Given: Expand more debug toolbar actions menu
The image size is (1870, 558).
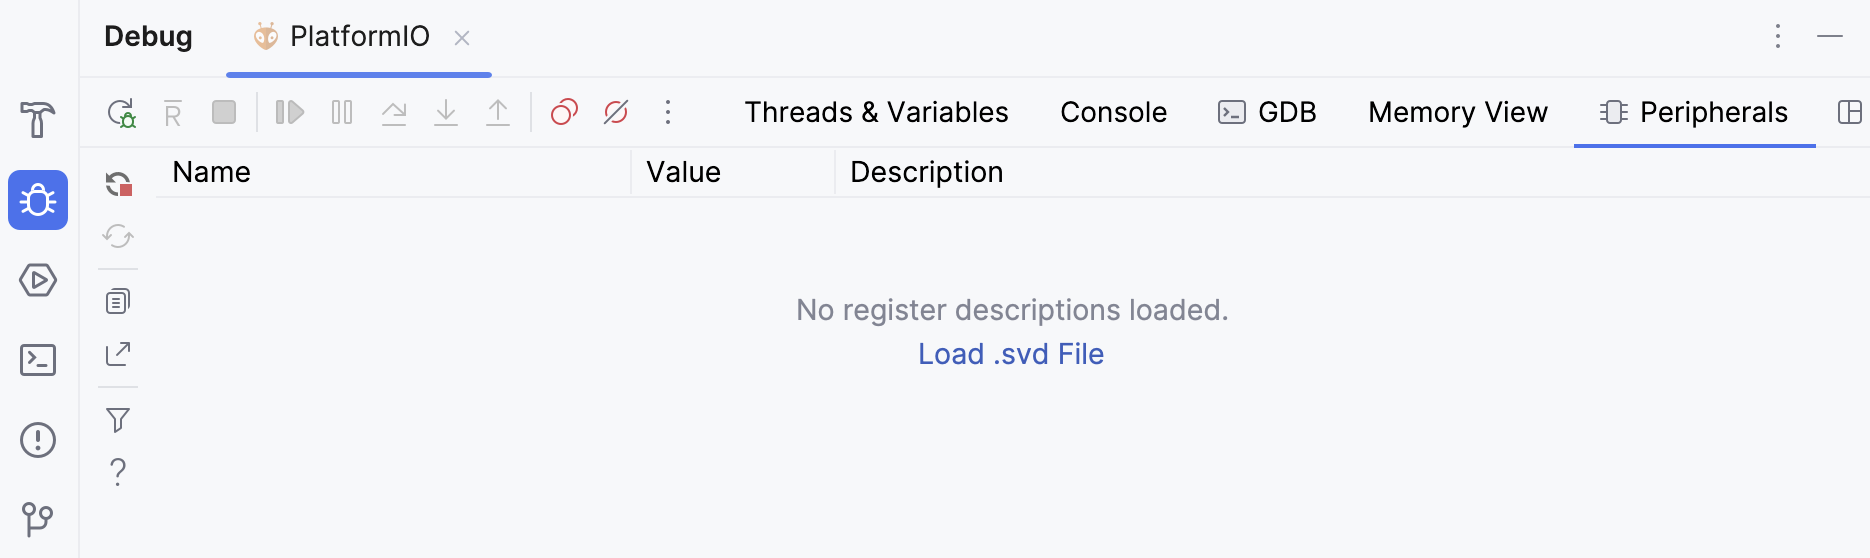Looking at the screenshot, I should pos(668,112).
